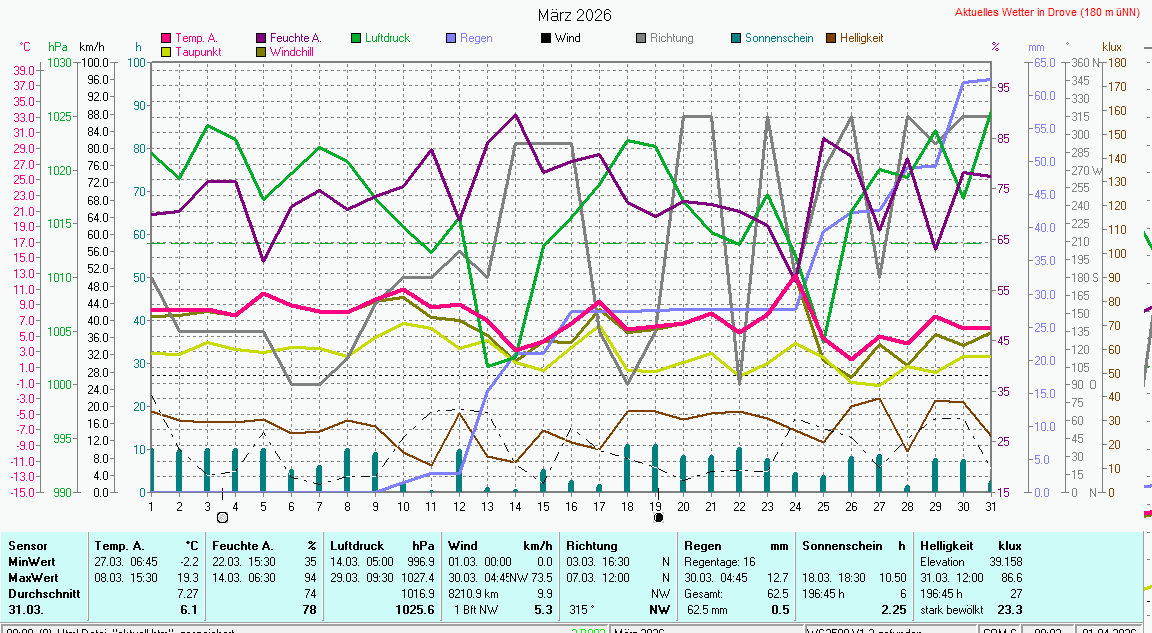Click the olive Windchill legend square
Image resolution: width=1152 pixels, height=633 pixels.
pos(261,51)
